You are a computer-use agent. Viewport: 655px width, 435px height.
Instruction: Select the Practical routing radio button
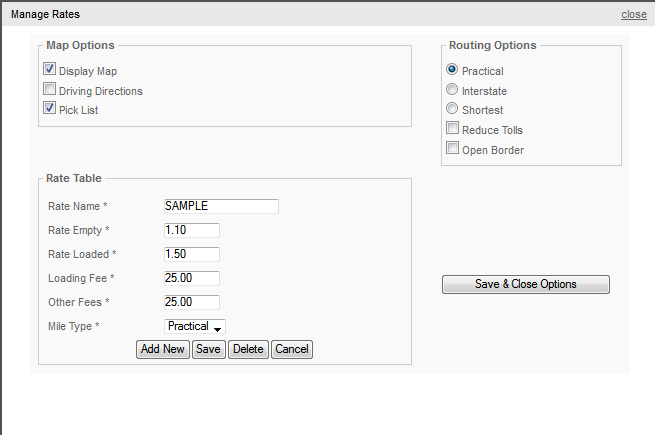[452, 69]
